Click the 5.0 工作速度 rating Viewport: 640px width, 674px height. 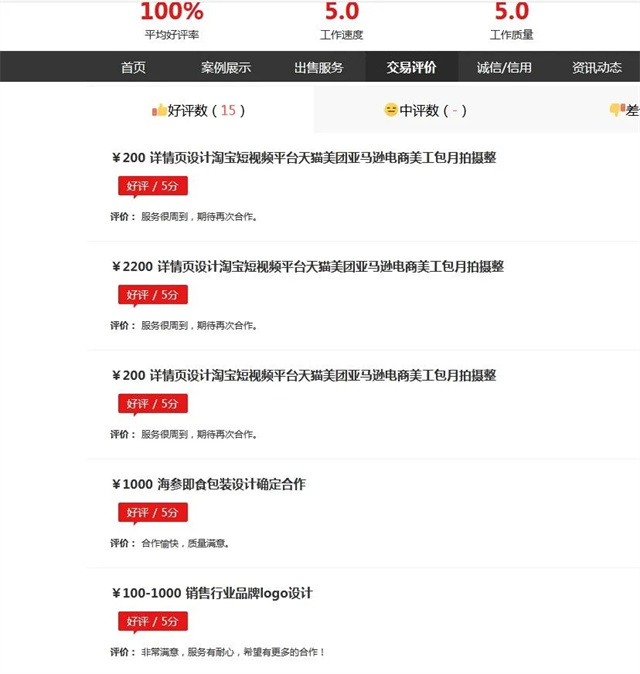point(342,12)
